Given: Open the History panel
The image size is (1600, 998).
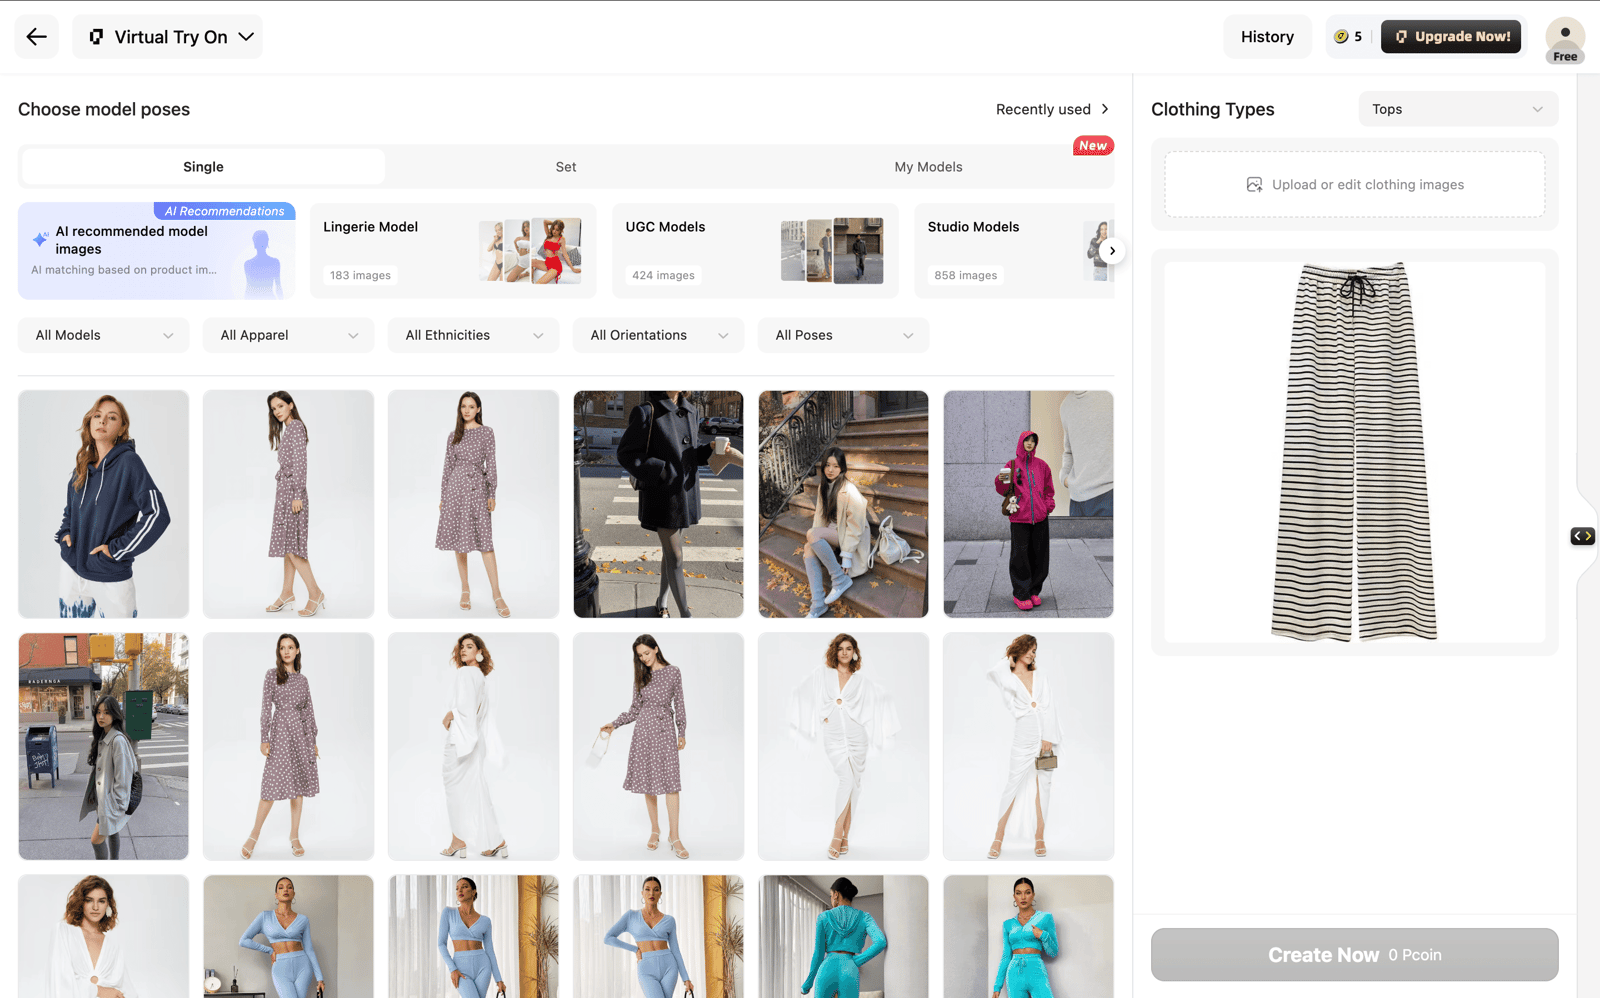Looking at the screenshot, I should (1267, 37).
